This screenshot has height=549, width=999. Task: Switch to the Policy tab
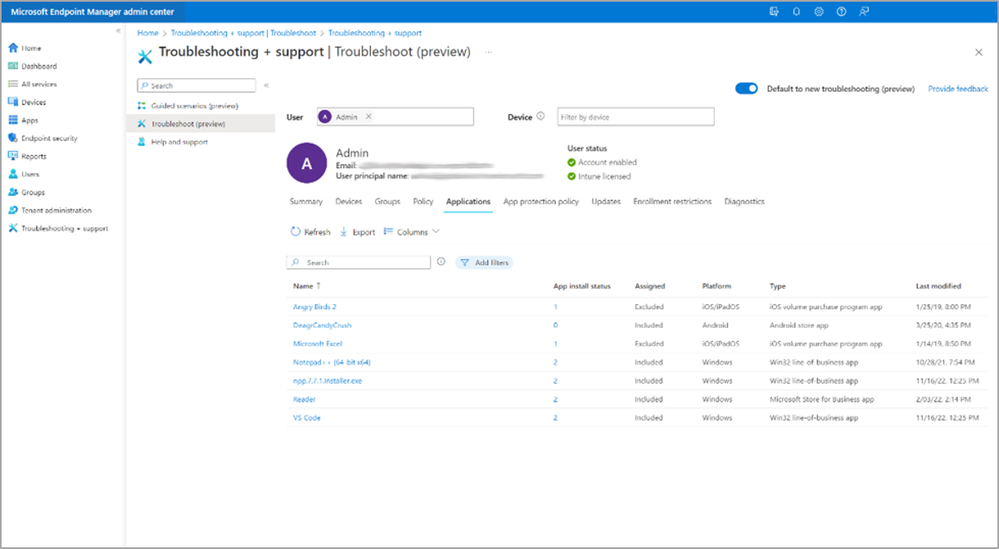coord(423,201)
